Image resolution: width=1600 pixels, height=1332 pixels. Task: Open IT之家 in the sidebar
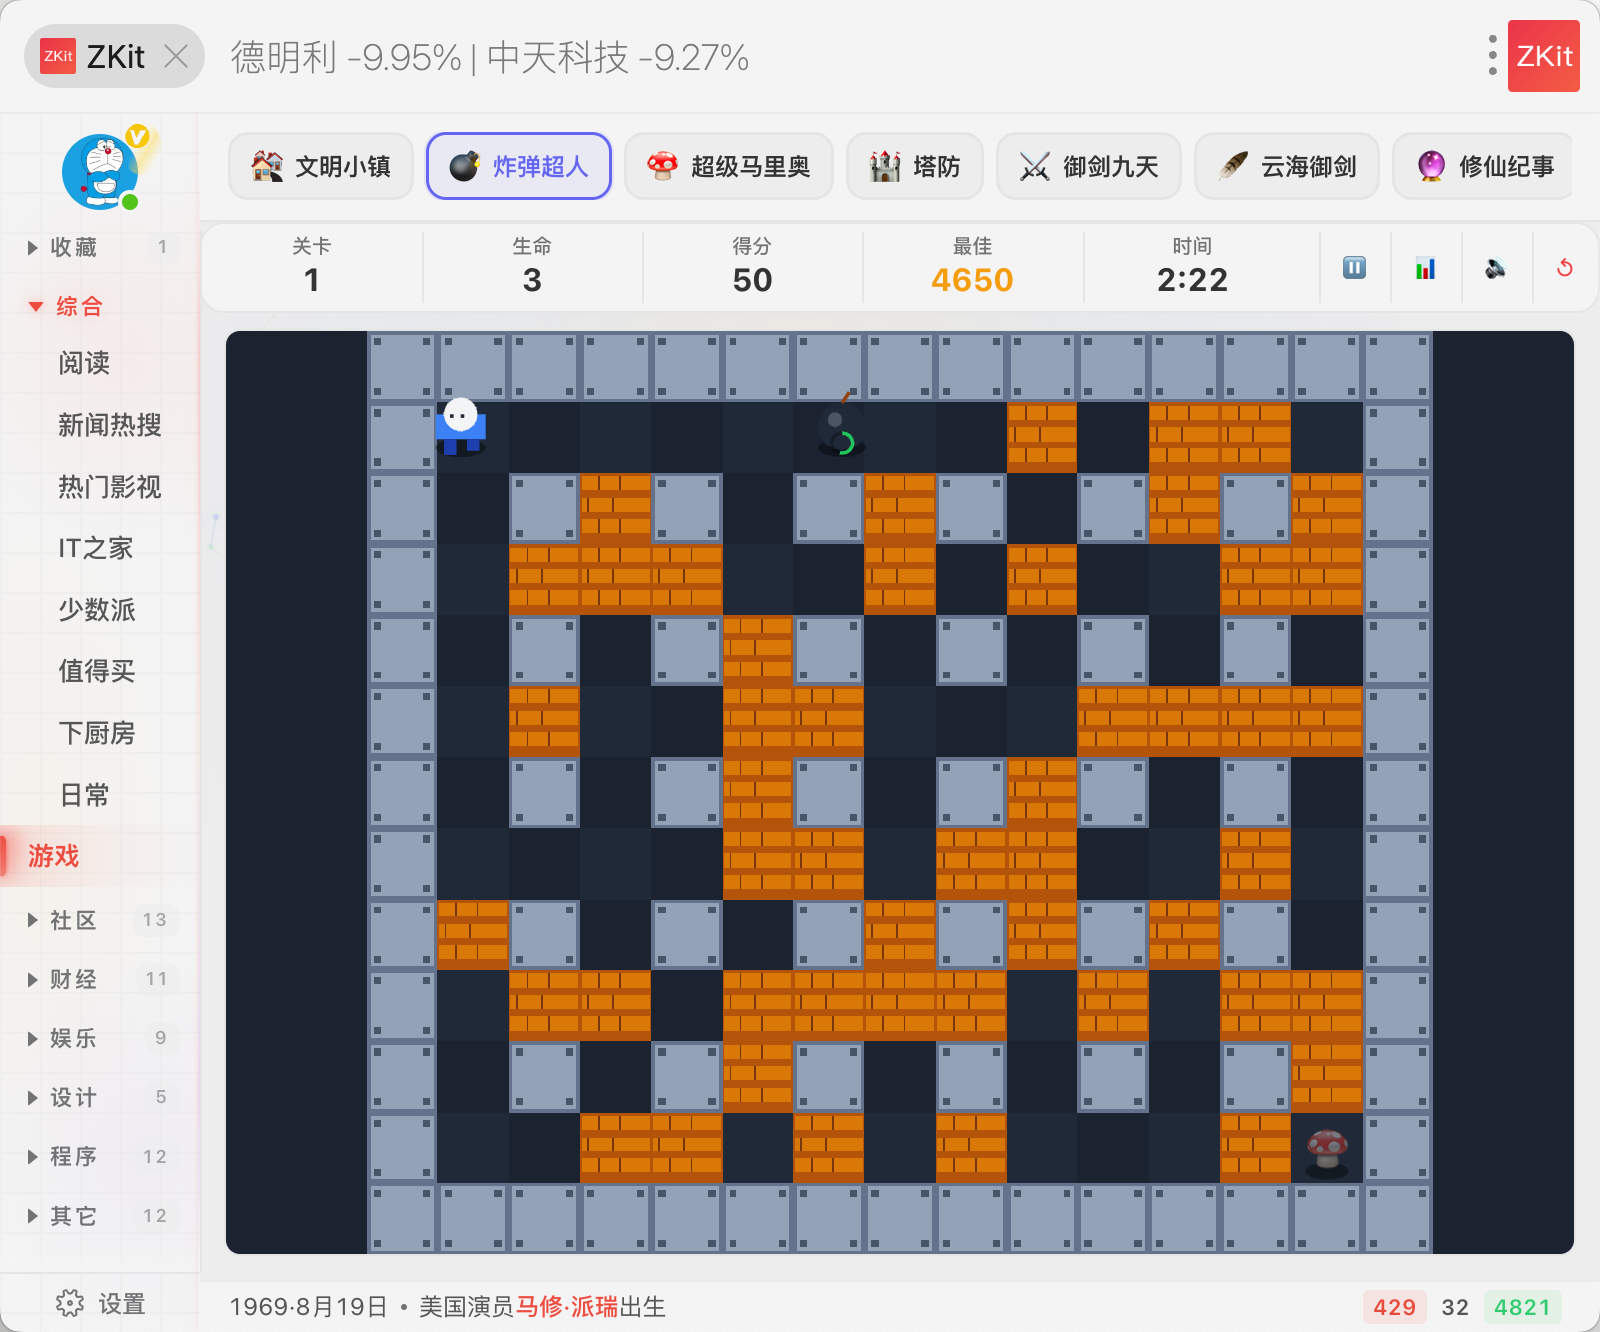pos(96,548)
